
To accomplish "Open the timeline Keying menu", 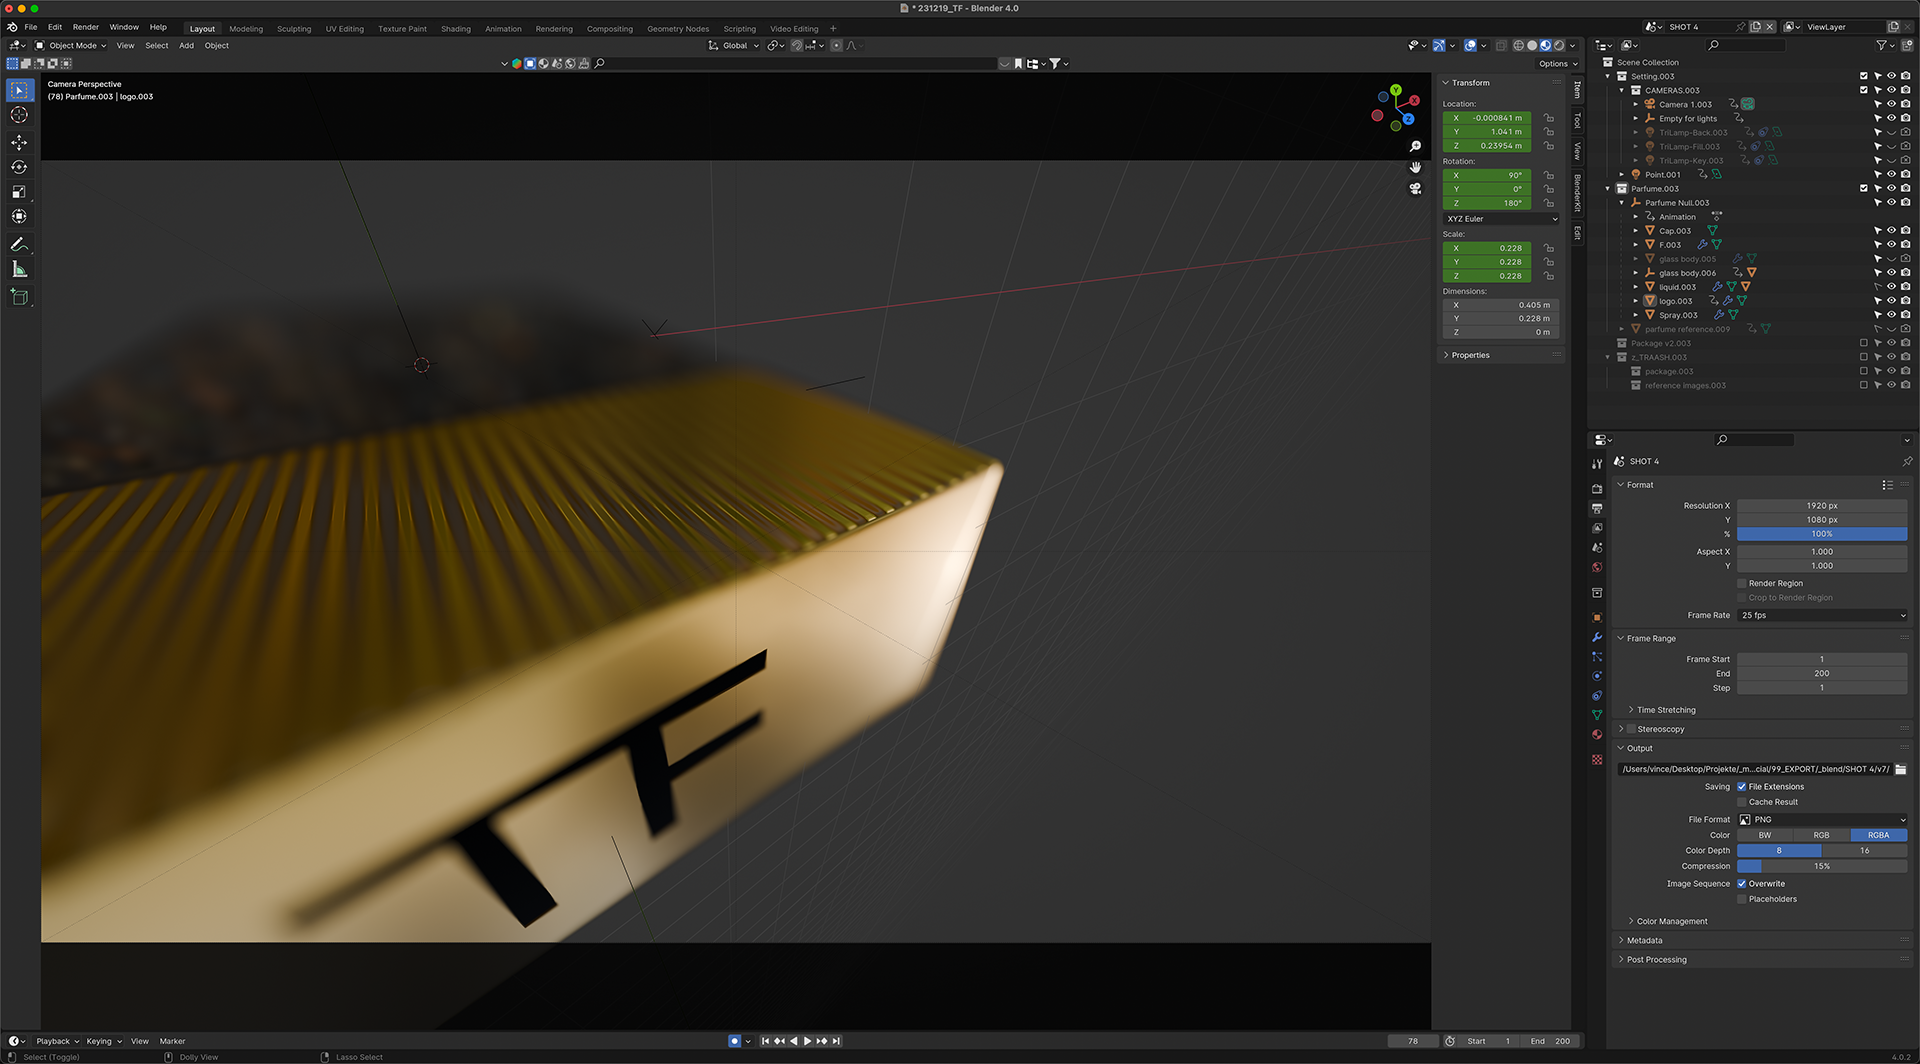I will 103,1041.
